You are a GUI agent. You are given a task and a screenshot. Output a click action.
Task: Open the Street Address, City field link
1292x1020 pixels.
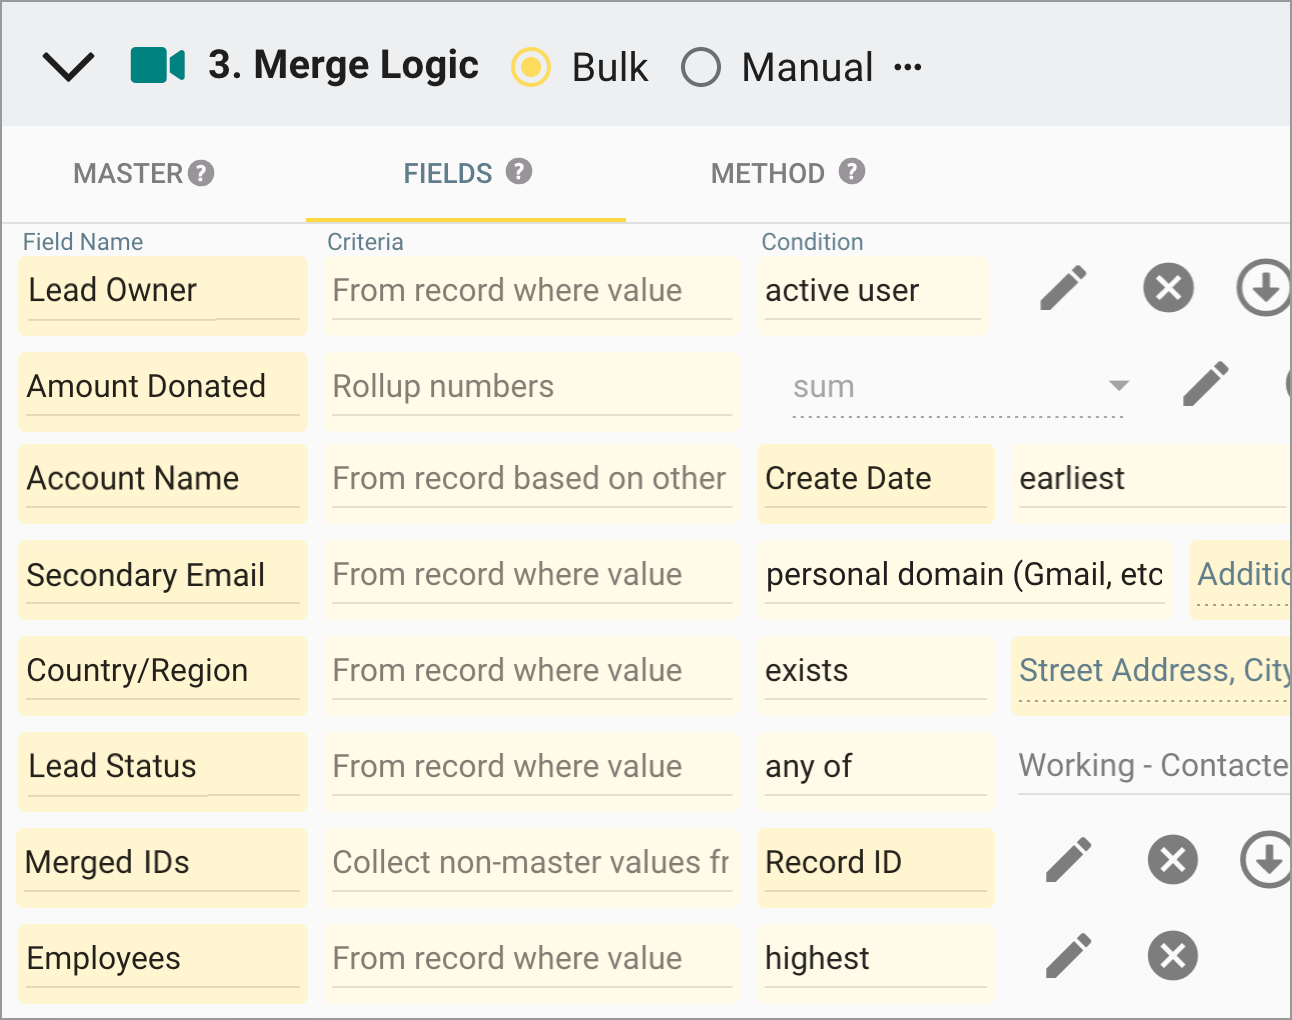(1152, 670)
